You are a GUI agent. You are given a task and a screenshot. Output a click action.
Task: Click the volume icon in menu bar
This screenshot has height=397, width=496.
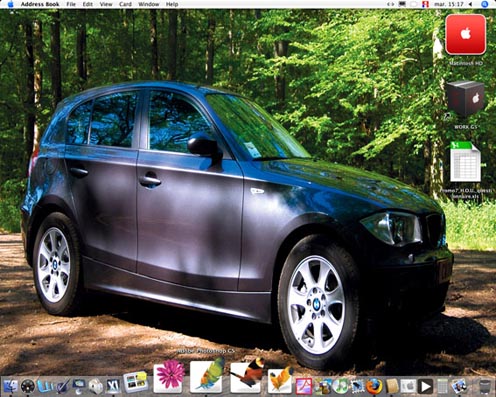click(x=470, y=4)
